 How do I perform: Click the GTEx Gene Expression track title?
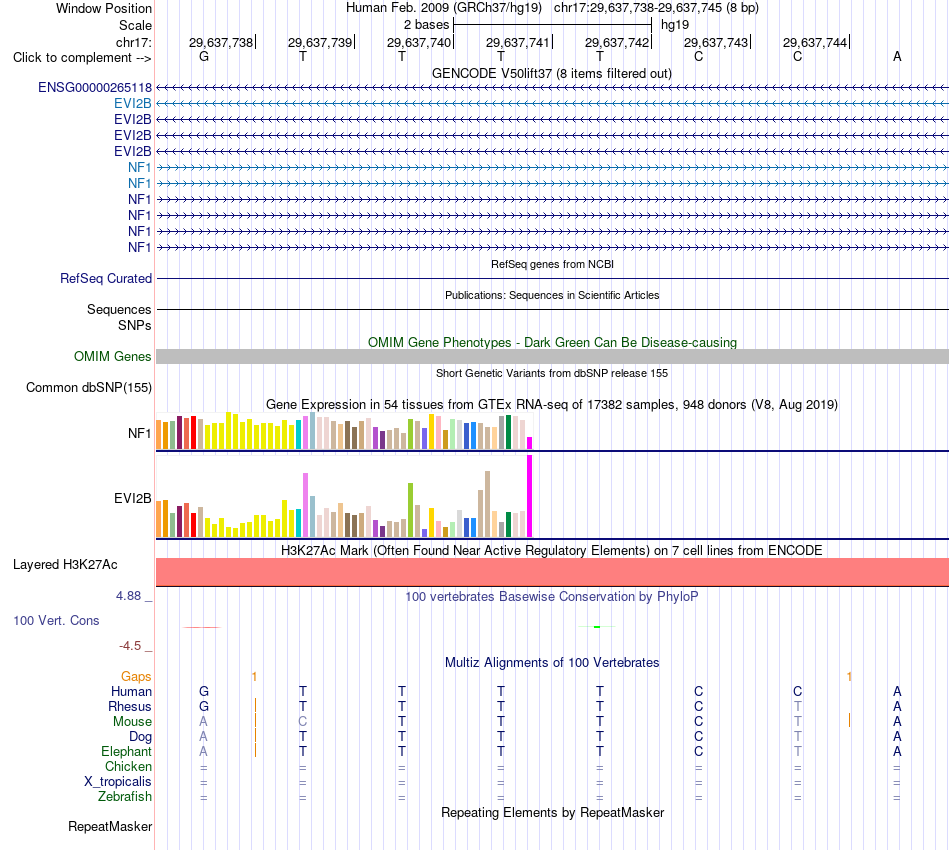pos(552,405)
